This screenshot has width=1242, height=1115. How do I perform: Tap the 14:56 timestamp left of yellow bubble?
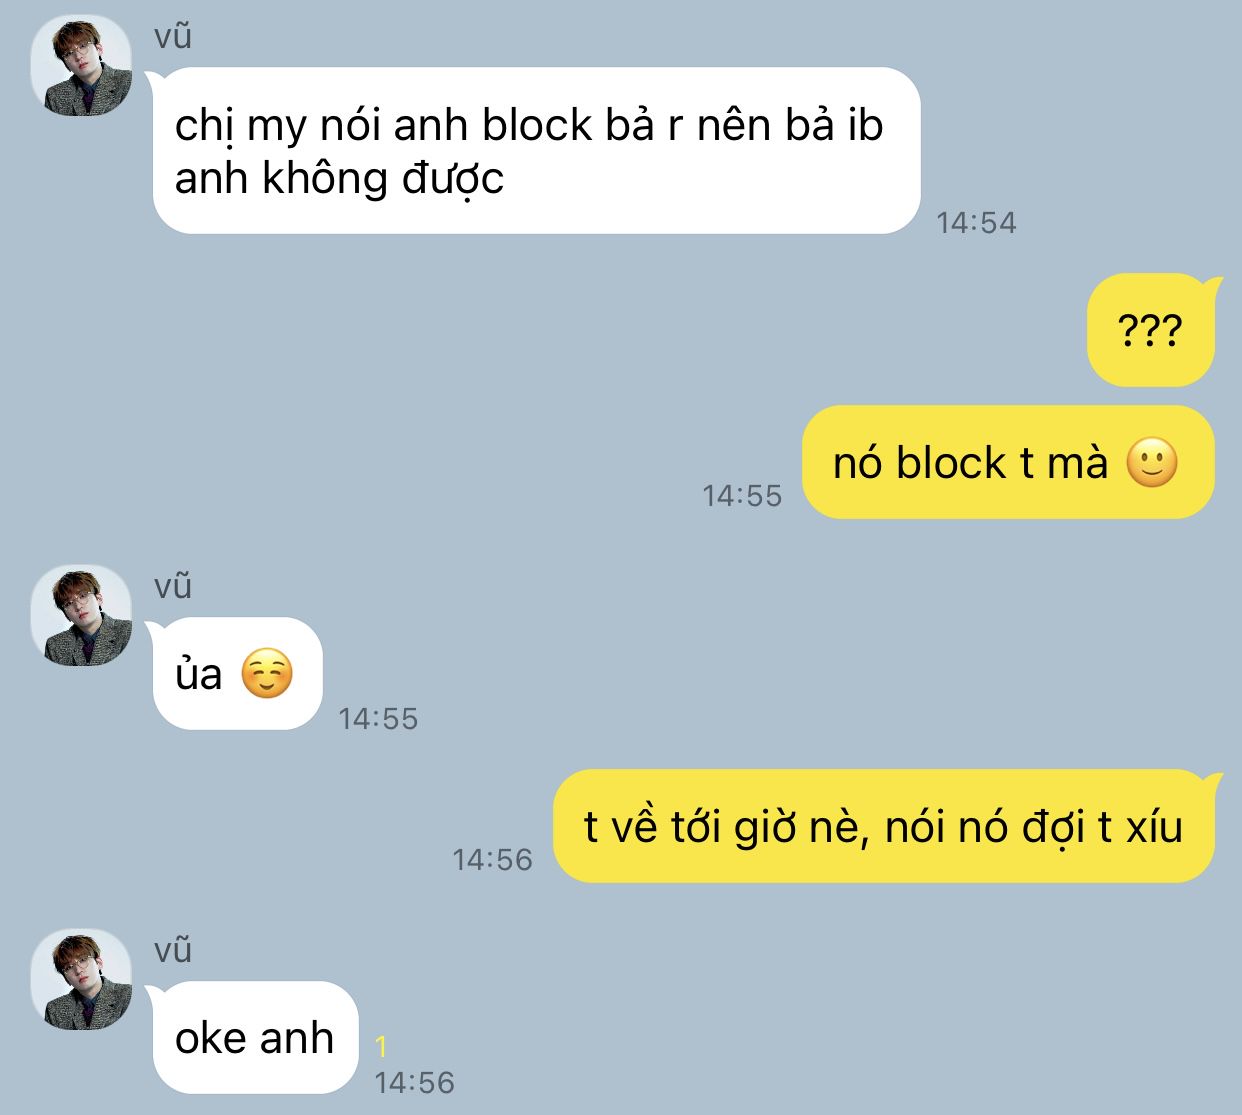(x=492, y=859)
